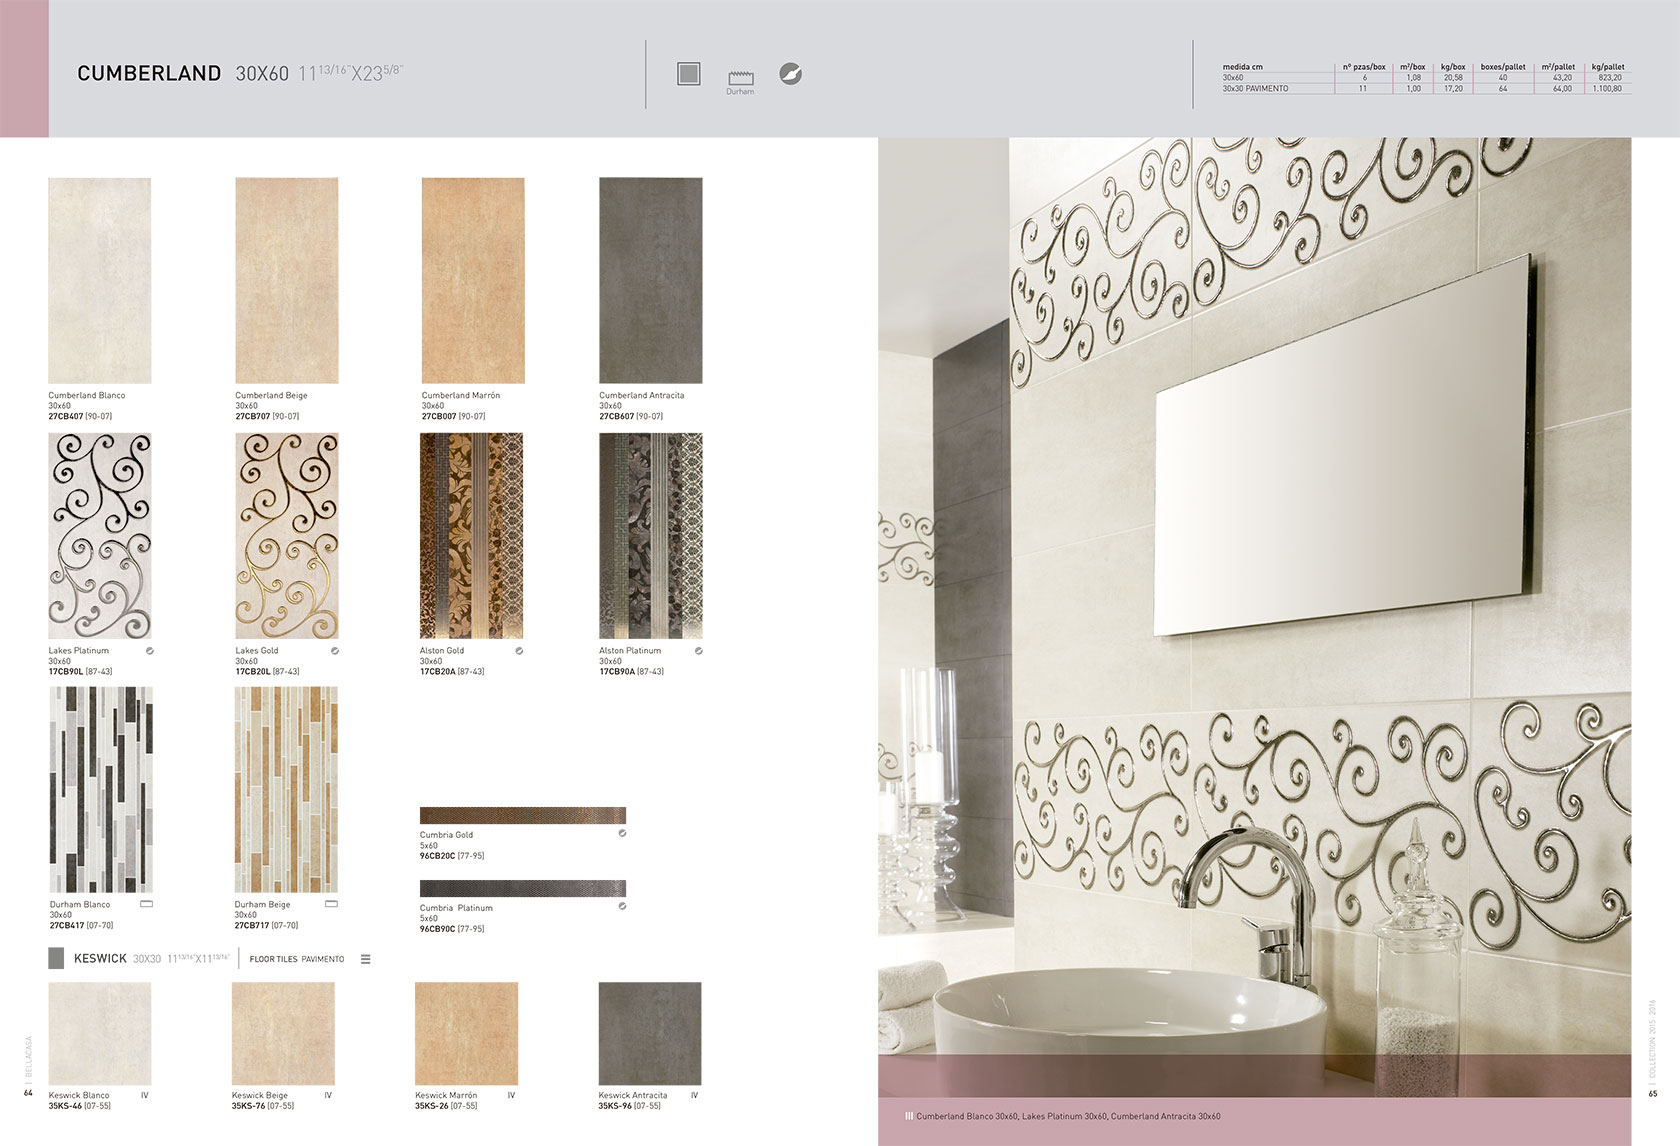Select the Cumberland Antracita tile image
1680x1146 pixels.
pos(650,281)
